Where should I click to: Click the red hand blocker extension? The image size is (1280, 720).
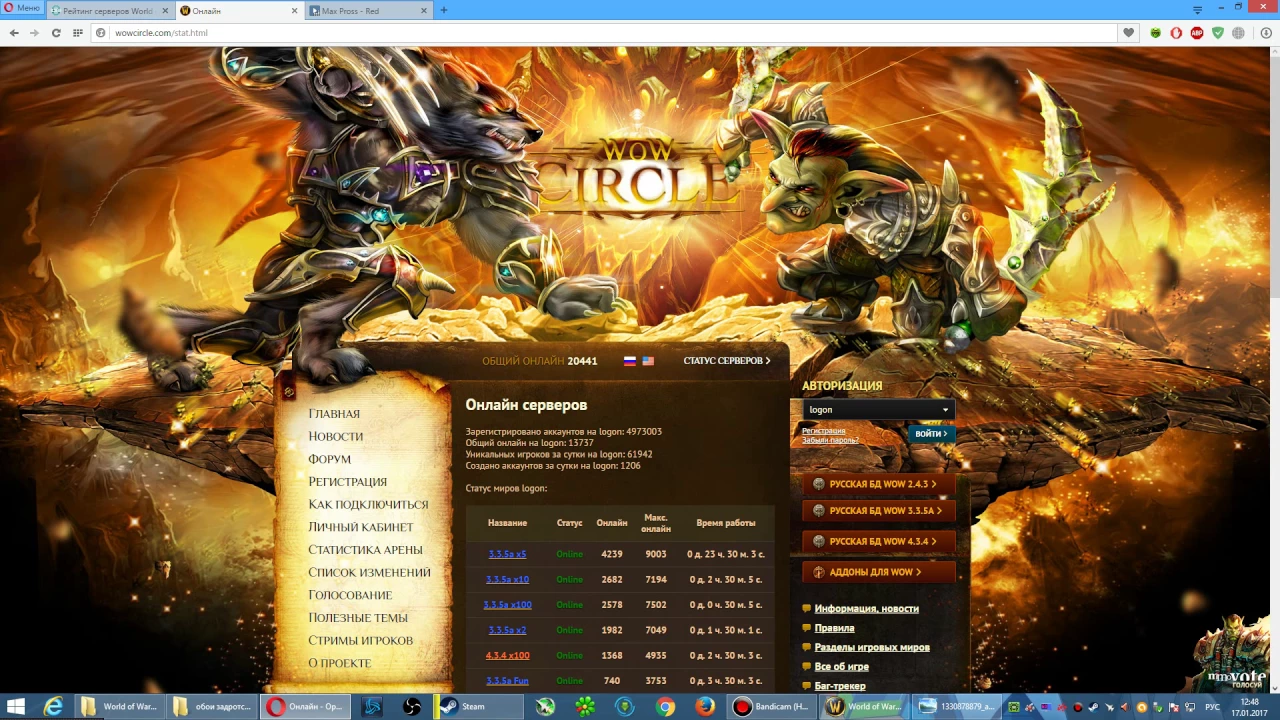[x=1176, y=33]
